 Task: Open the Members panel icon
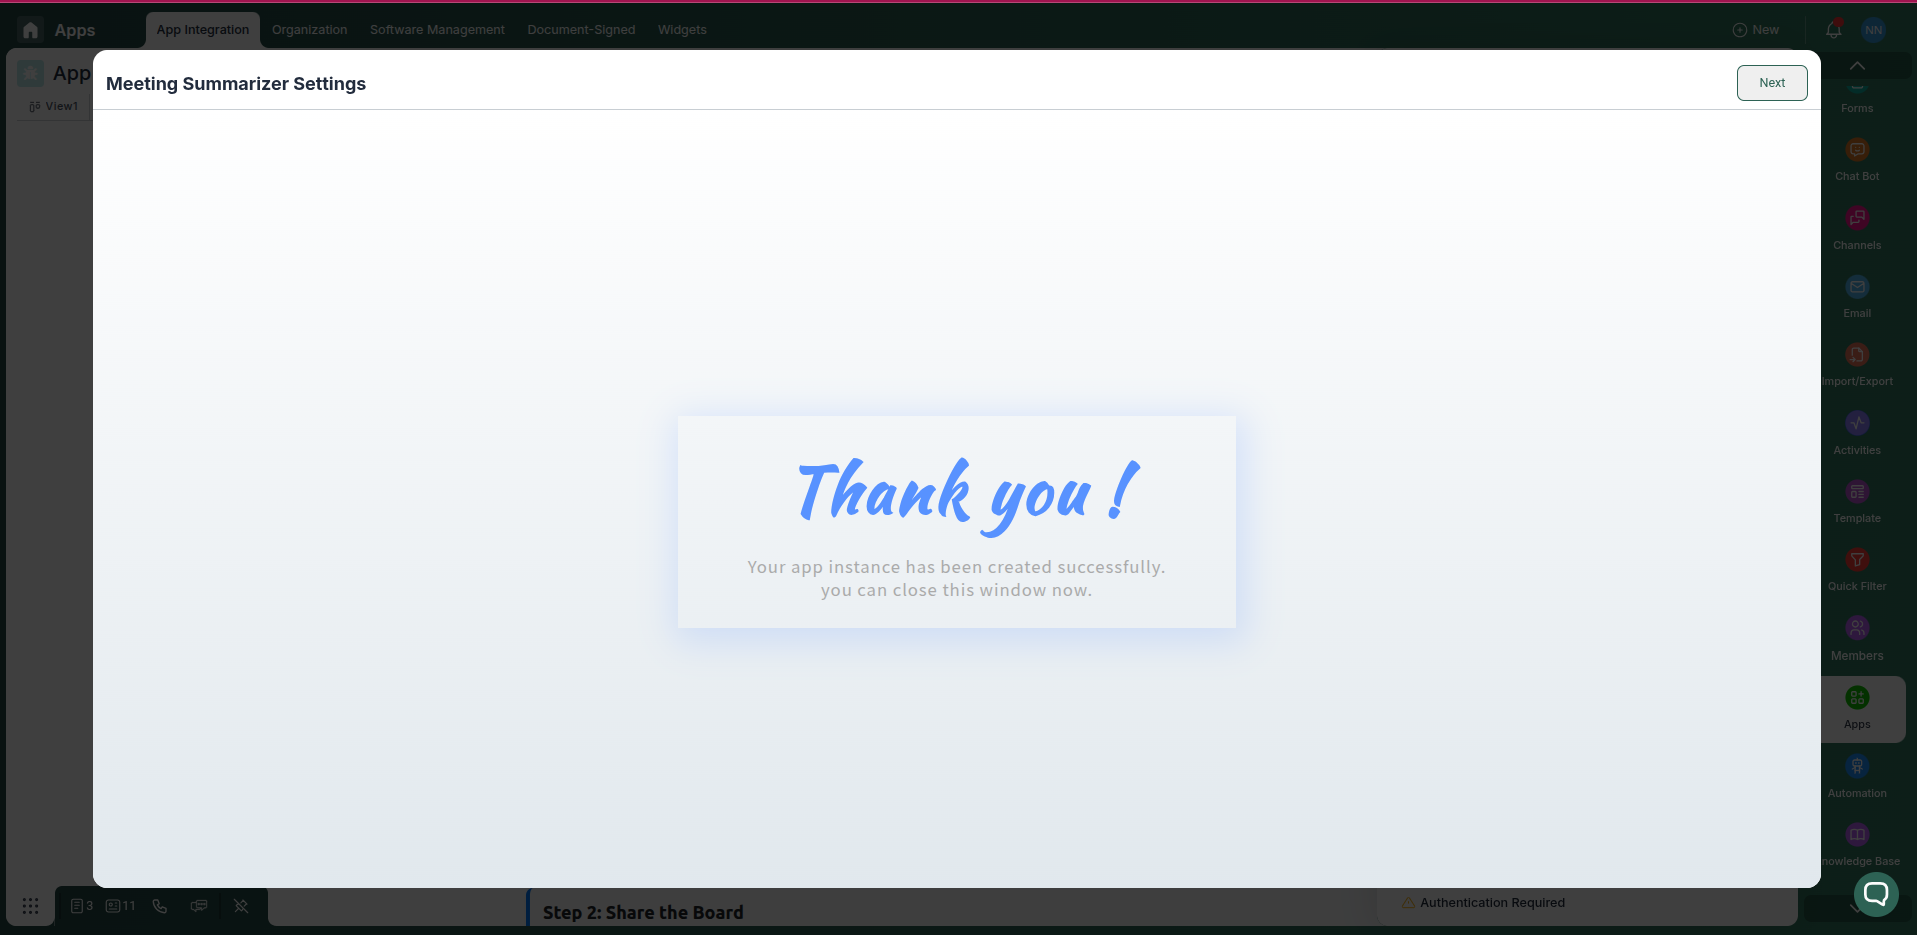pos(1856,629)
